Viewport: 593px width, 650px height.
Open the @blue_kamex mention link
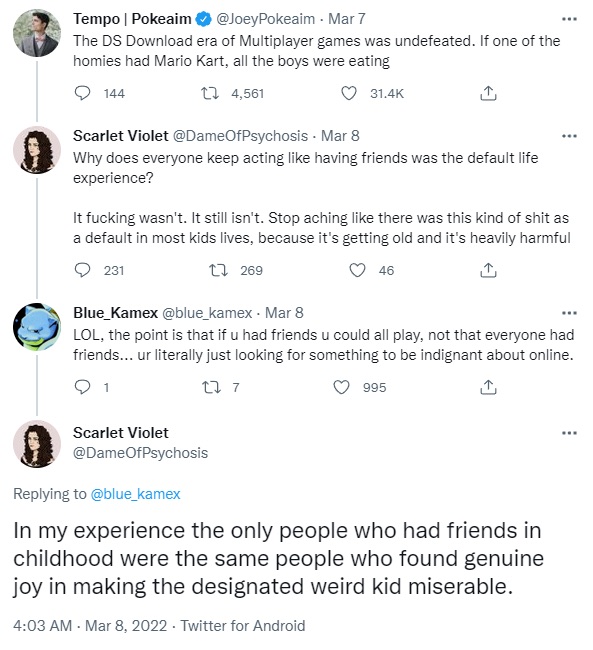[135, 494]
